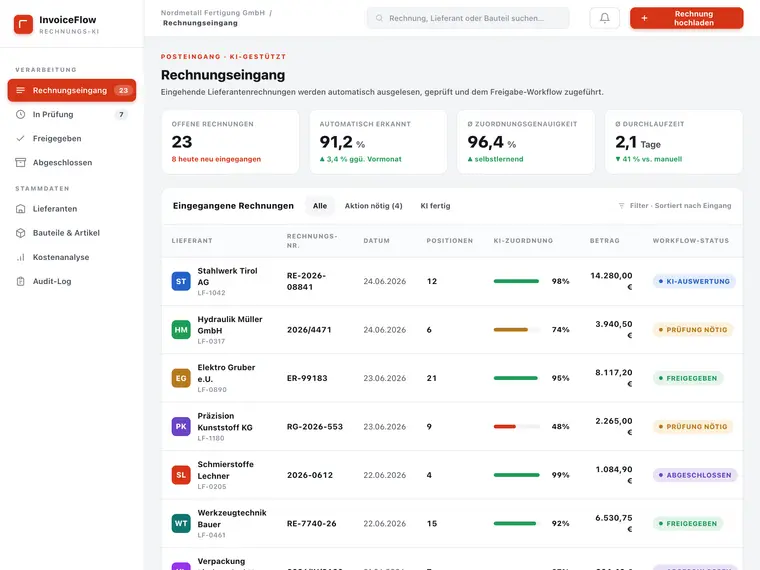The height and width of the screenshot is (570, 760).
Task: Open the Audit-Log
Action: coord(72,281)
